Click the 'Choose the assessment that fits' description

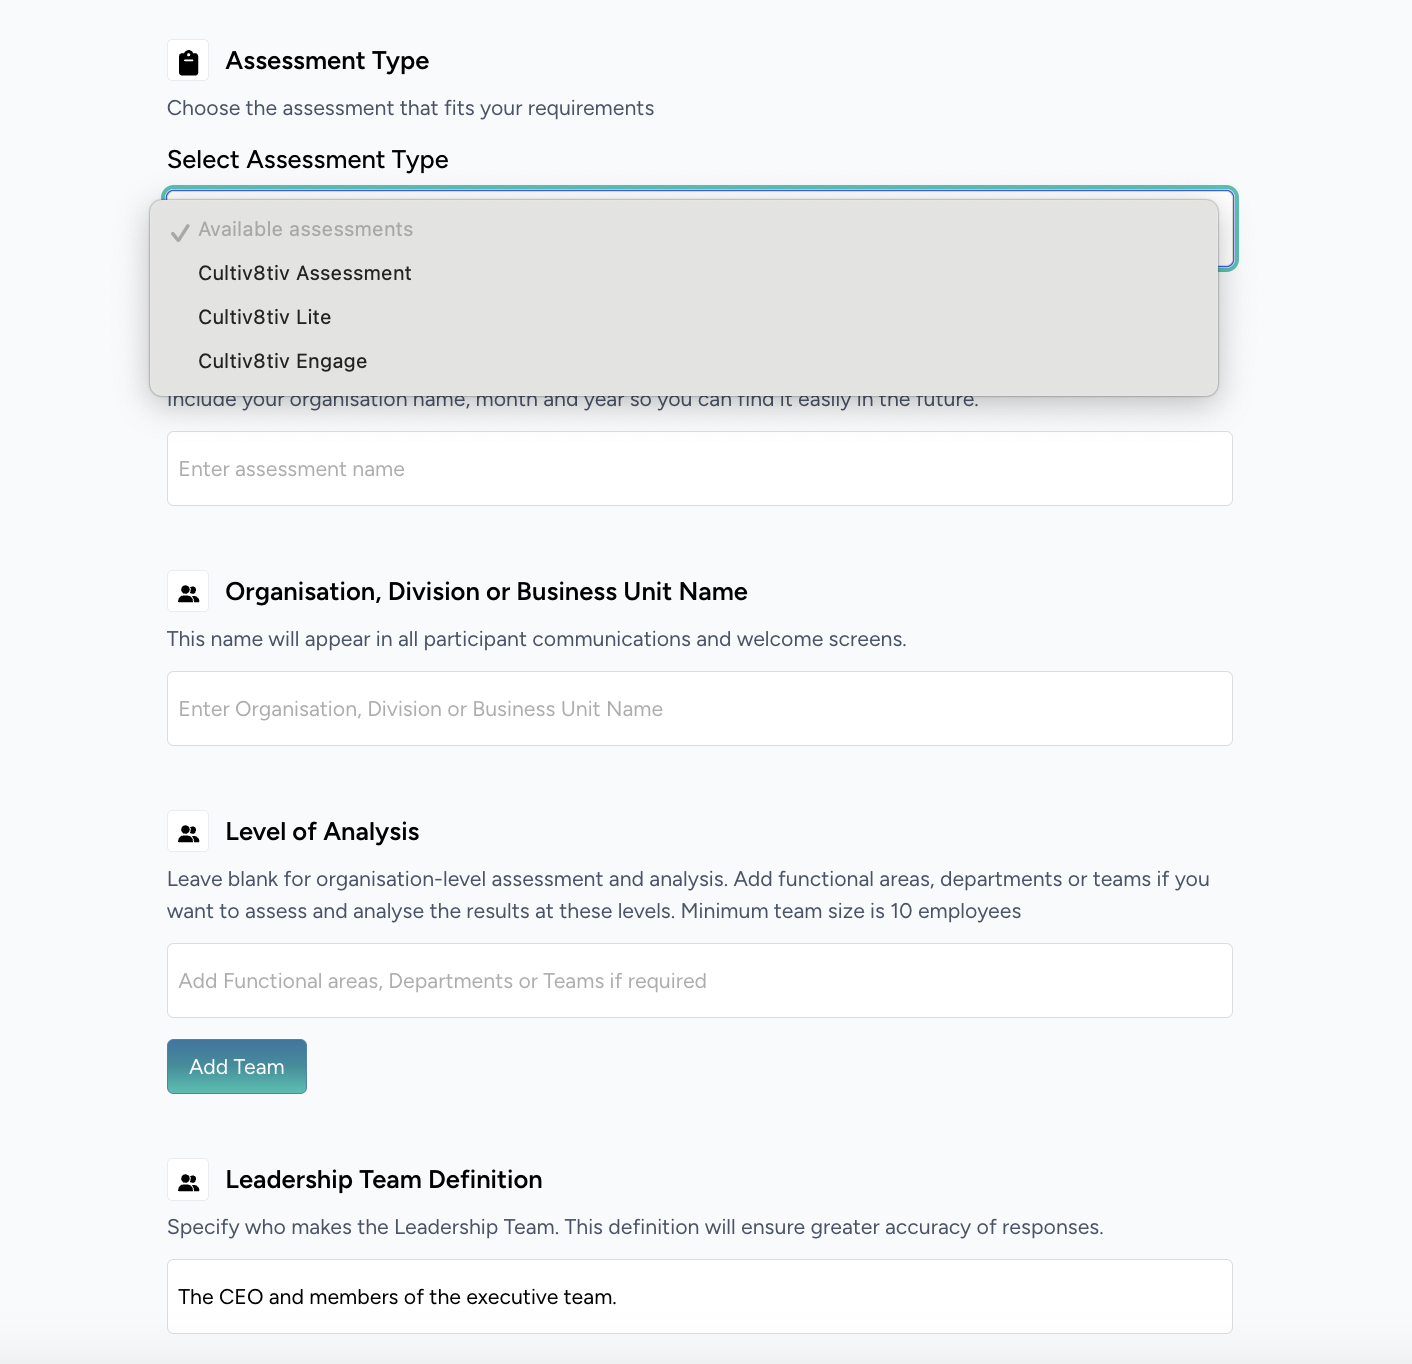click(410, 108)
